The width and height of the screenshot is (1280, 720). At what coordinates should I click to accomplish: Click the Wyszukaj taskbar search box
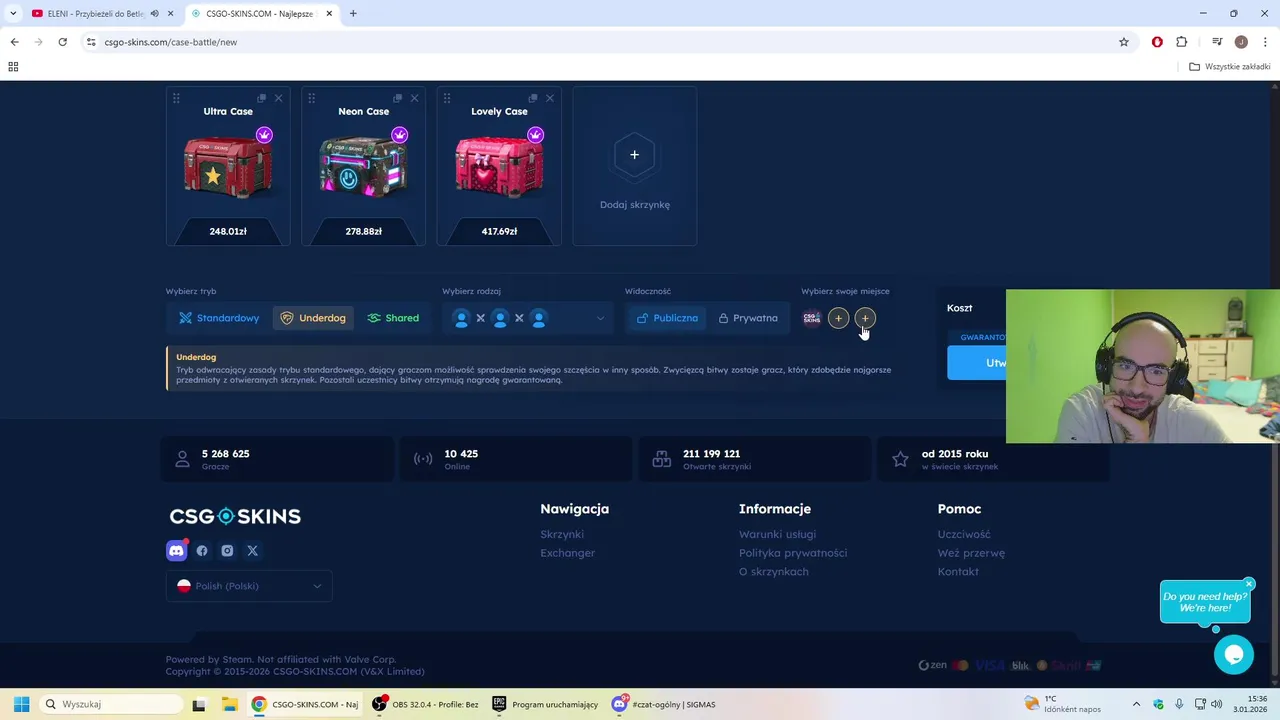[109, 704]
